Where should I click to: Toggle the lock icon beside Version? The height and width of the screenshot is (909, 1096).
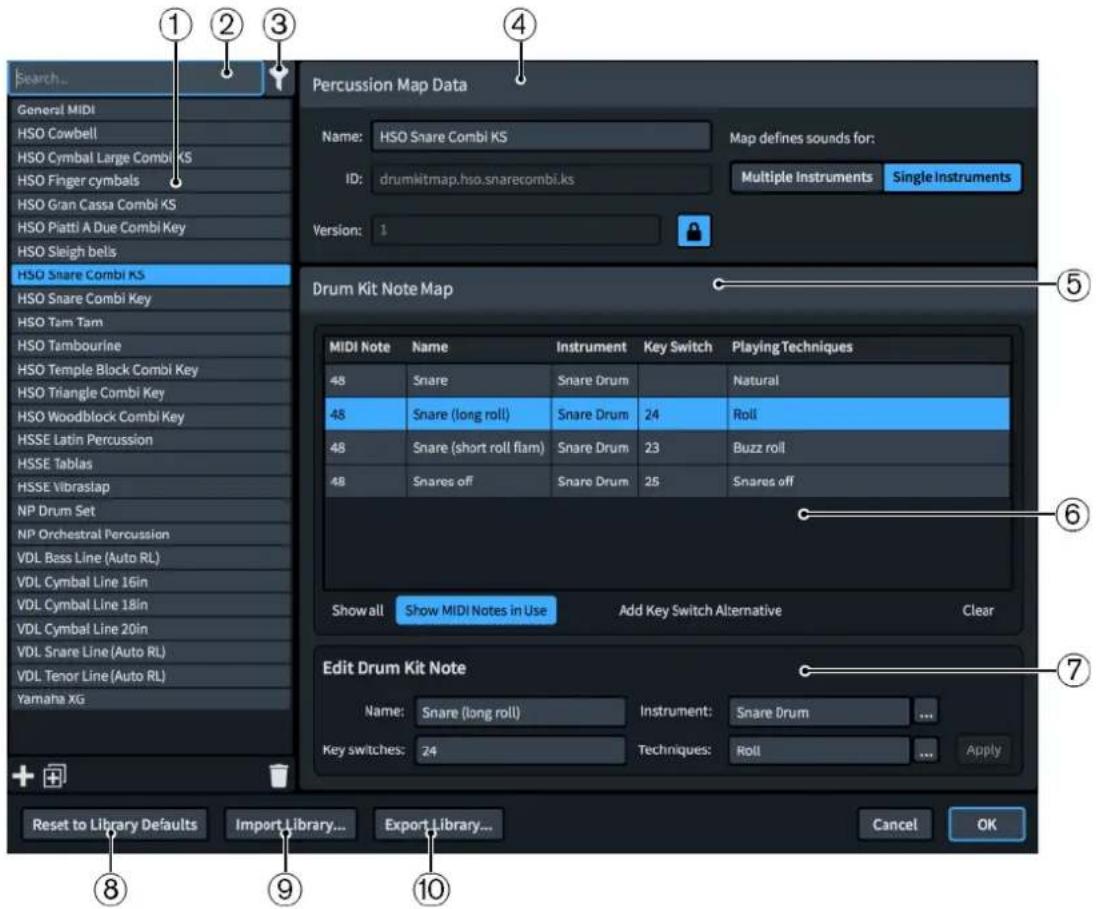pos(693,231)
